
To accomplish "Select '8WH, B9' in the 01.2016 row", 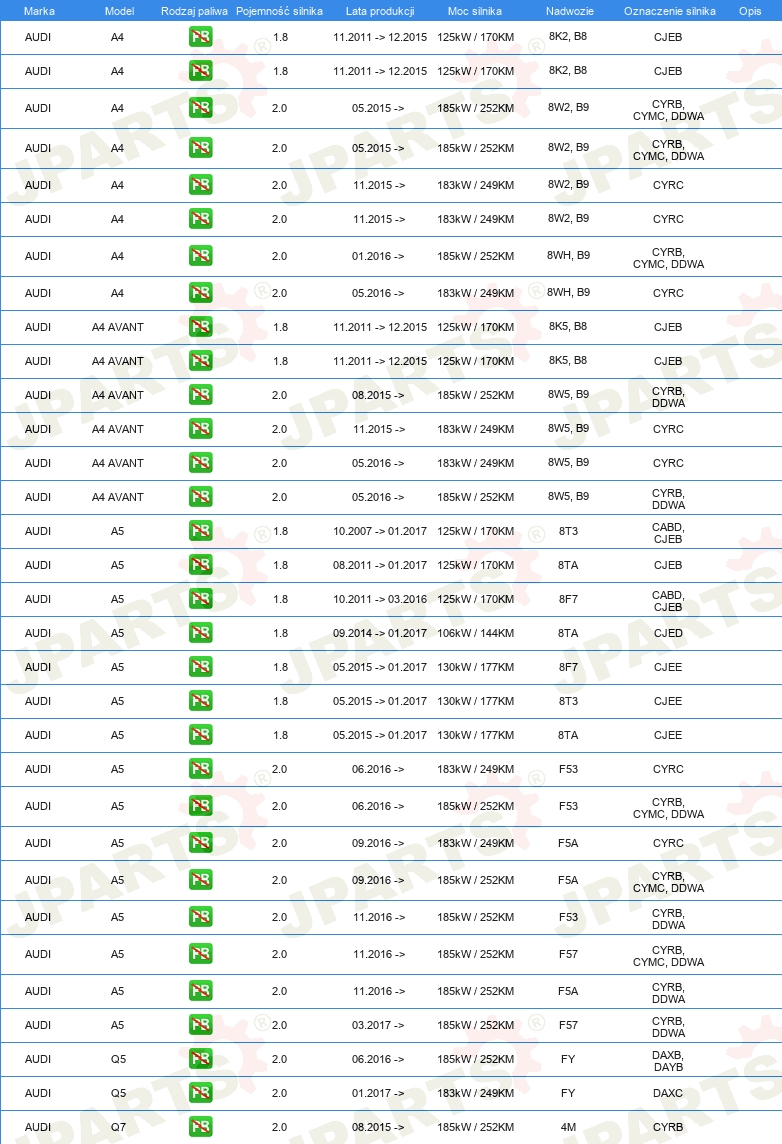I will (568, 255).
